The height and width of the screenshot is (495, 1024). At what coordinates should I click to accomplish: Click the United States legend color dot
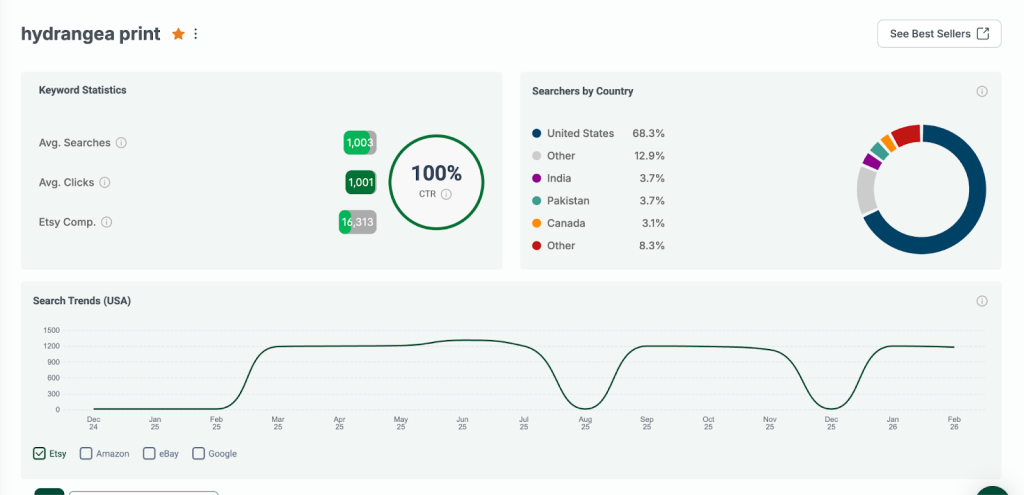coord(537,133)
